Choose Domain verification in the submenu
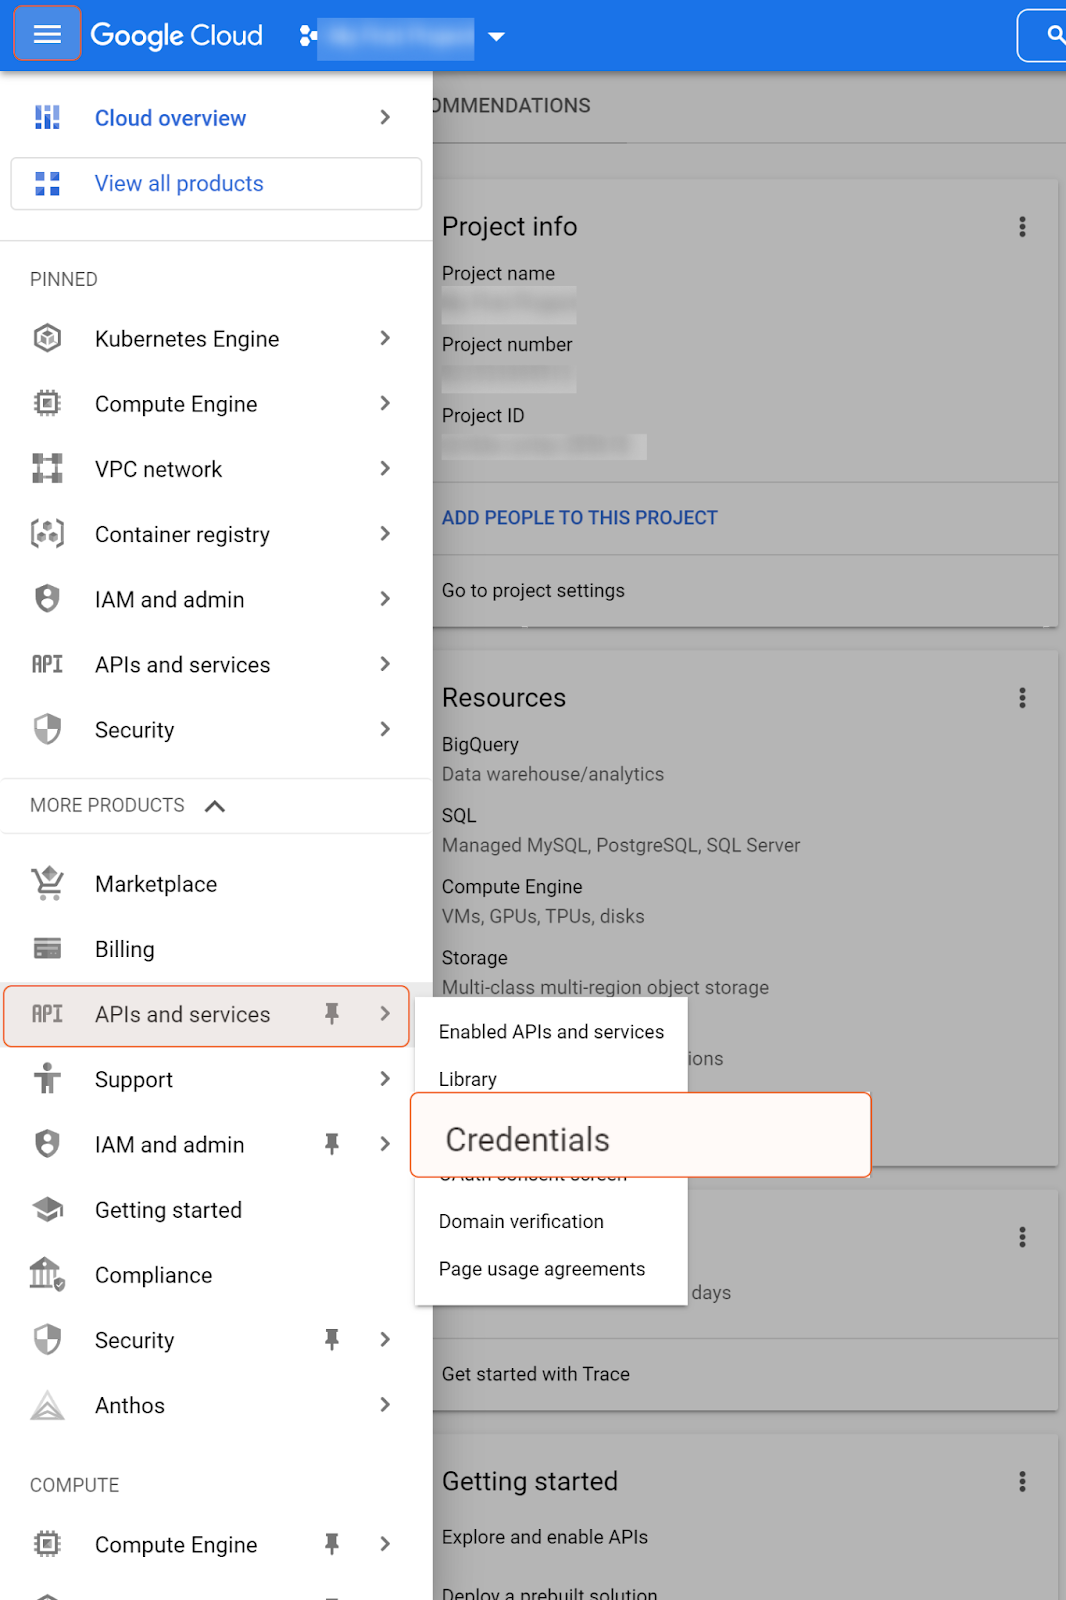The height and width of the screenshot is (1600, 1066). pyautogui.click(x=521, y=1222)
